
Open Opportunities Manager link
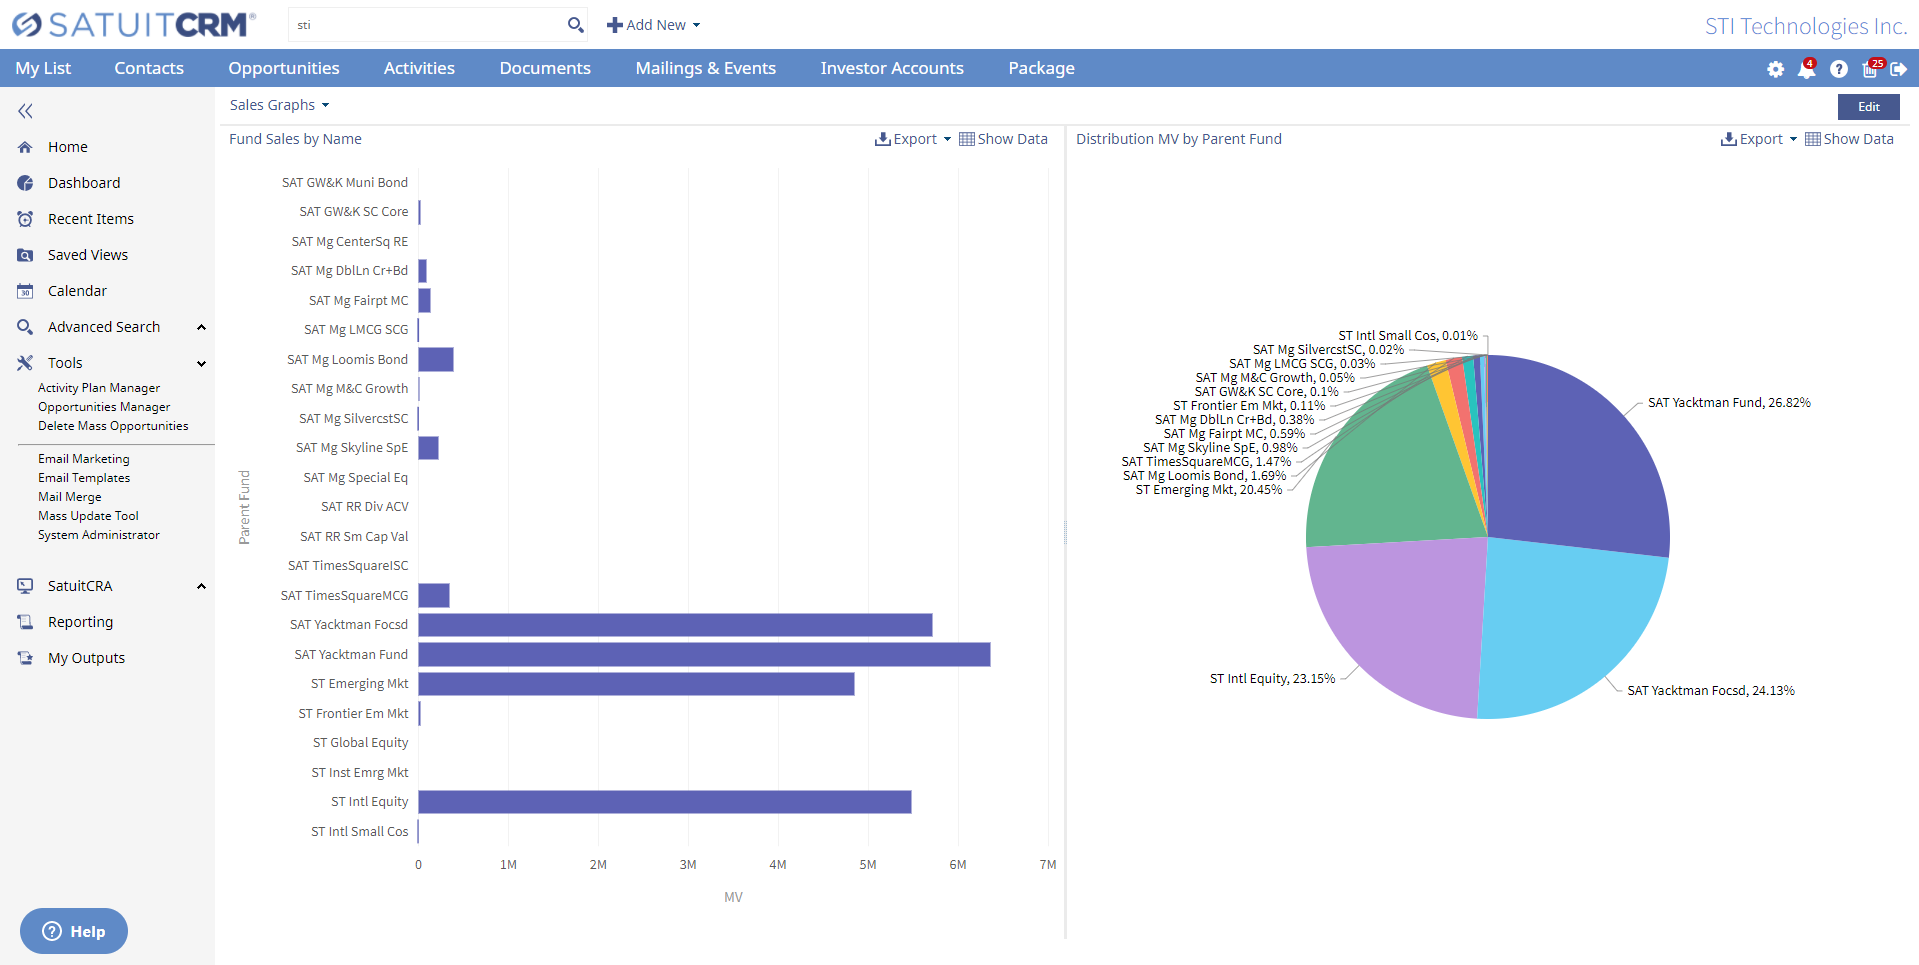coord(104,407)
